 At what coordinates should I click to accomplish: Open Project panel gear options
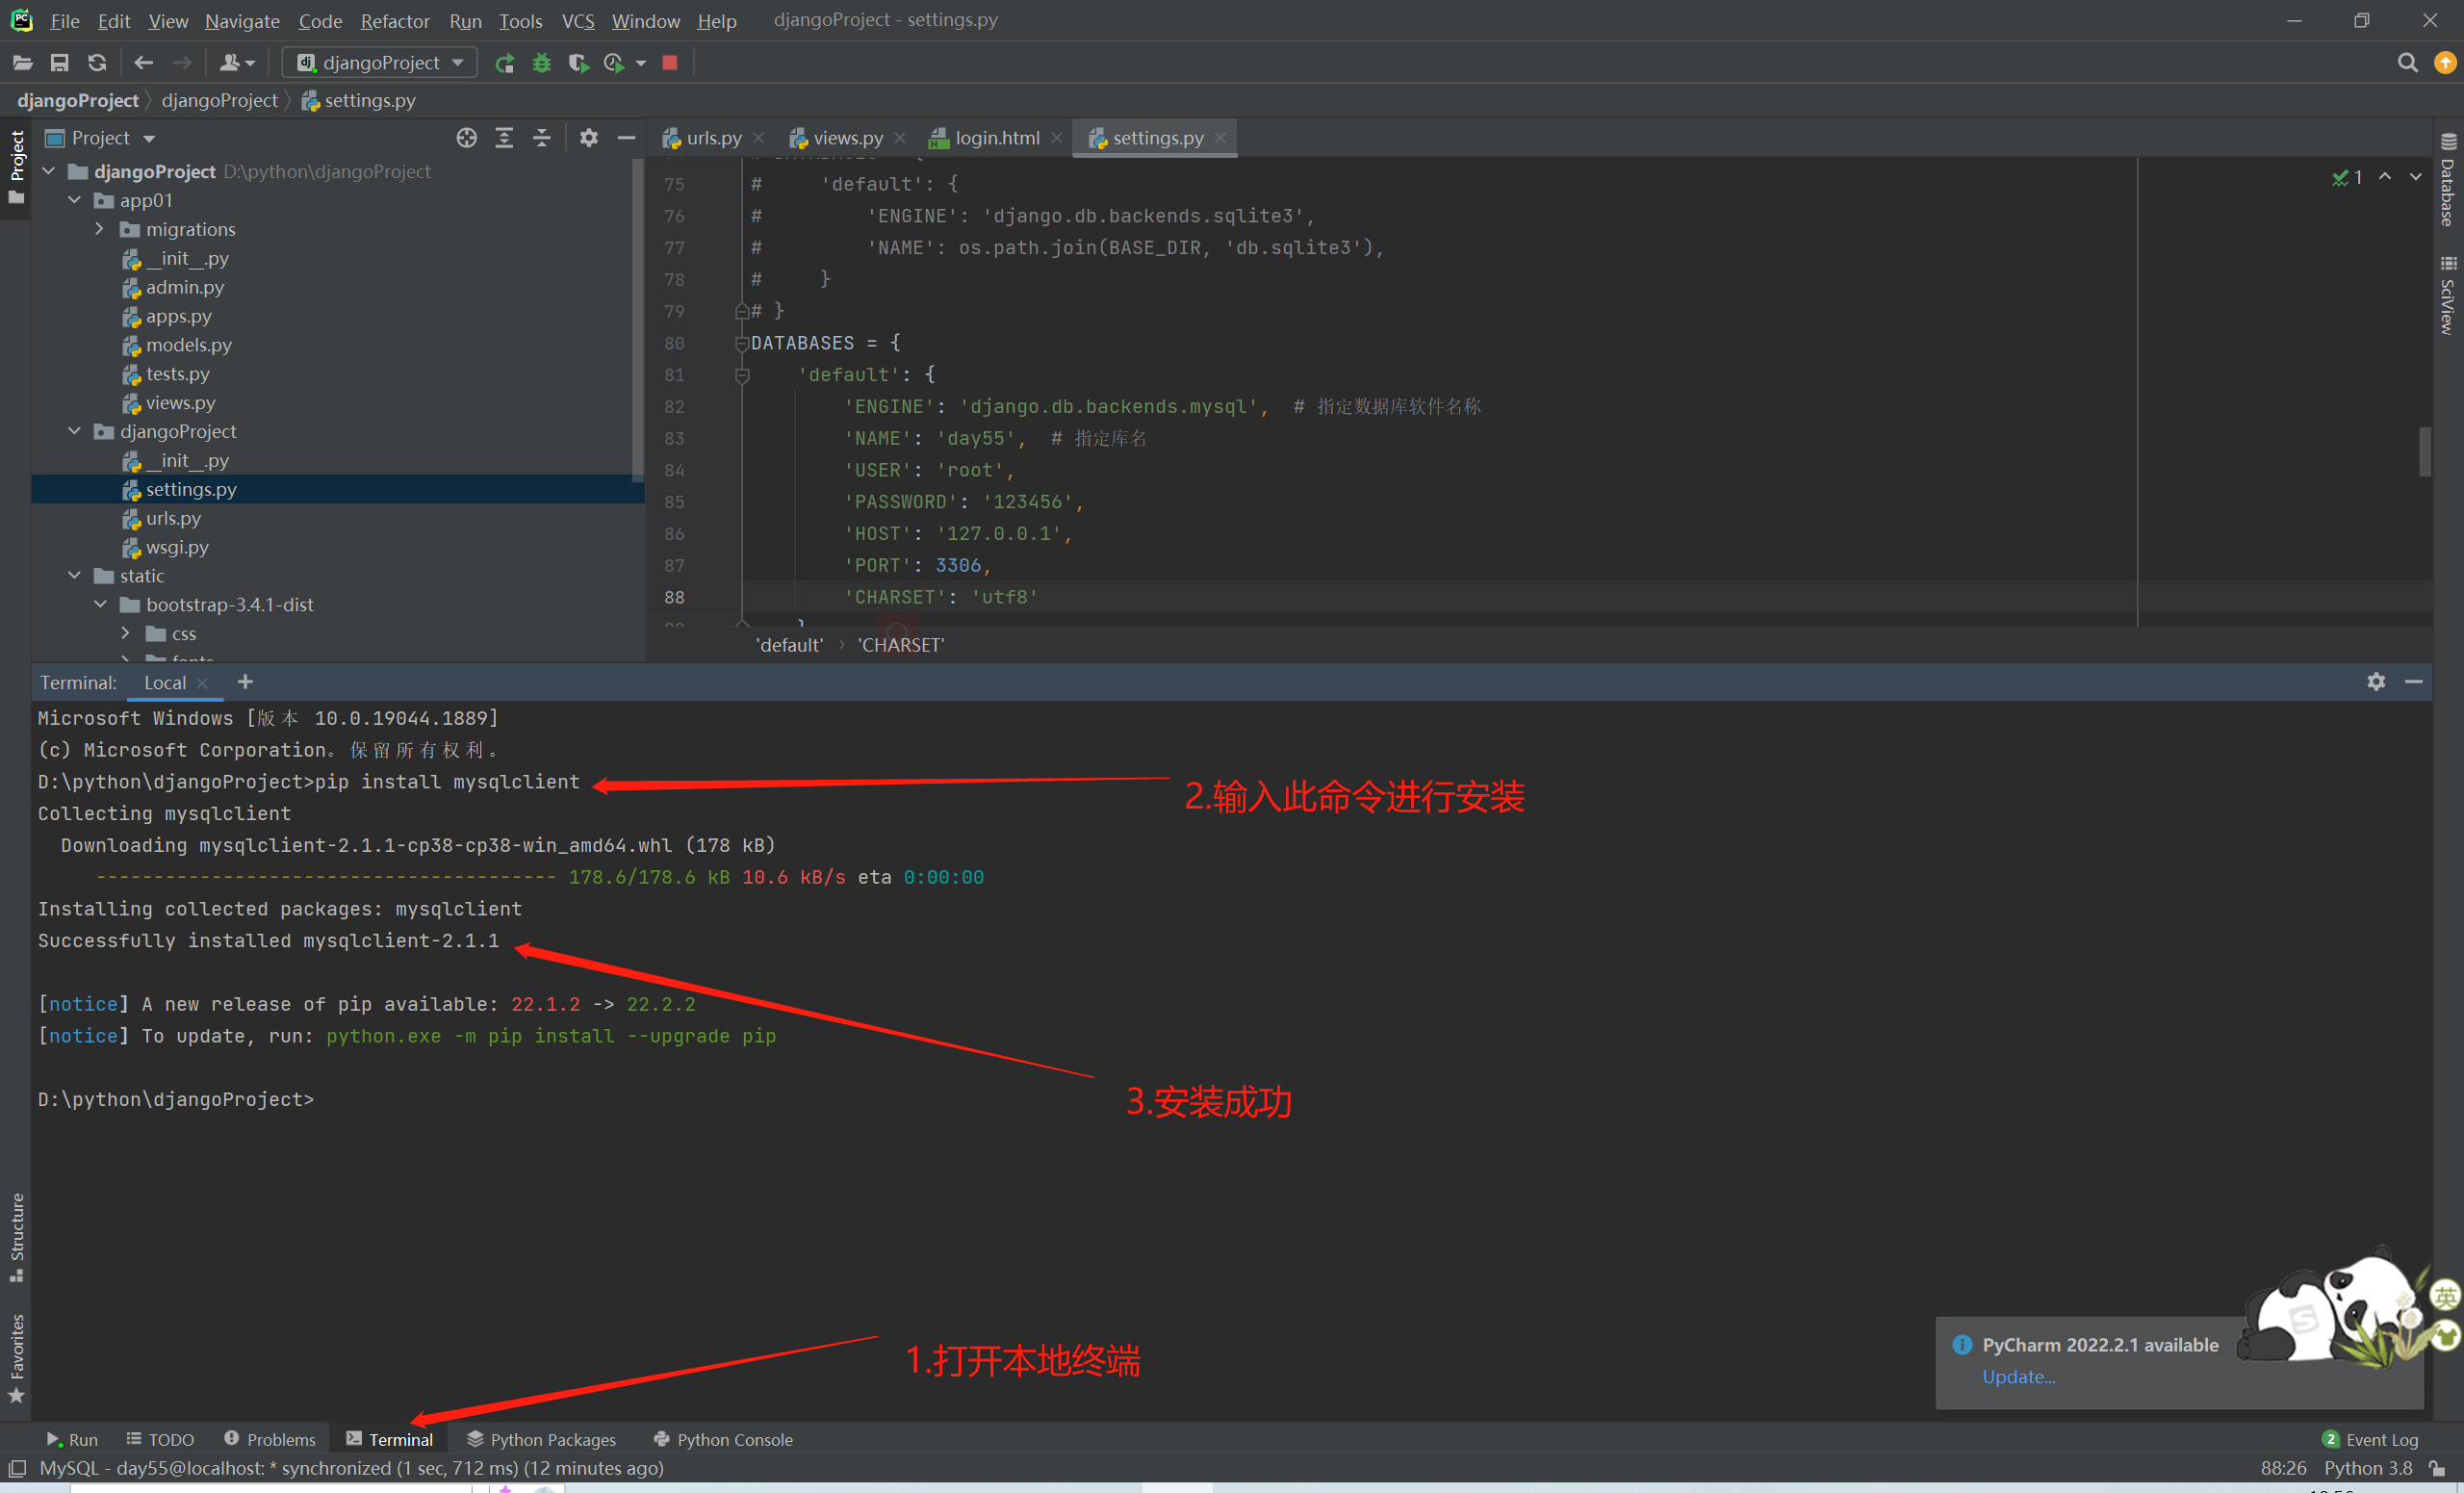[589, 138]
